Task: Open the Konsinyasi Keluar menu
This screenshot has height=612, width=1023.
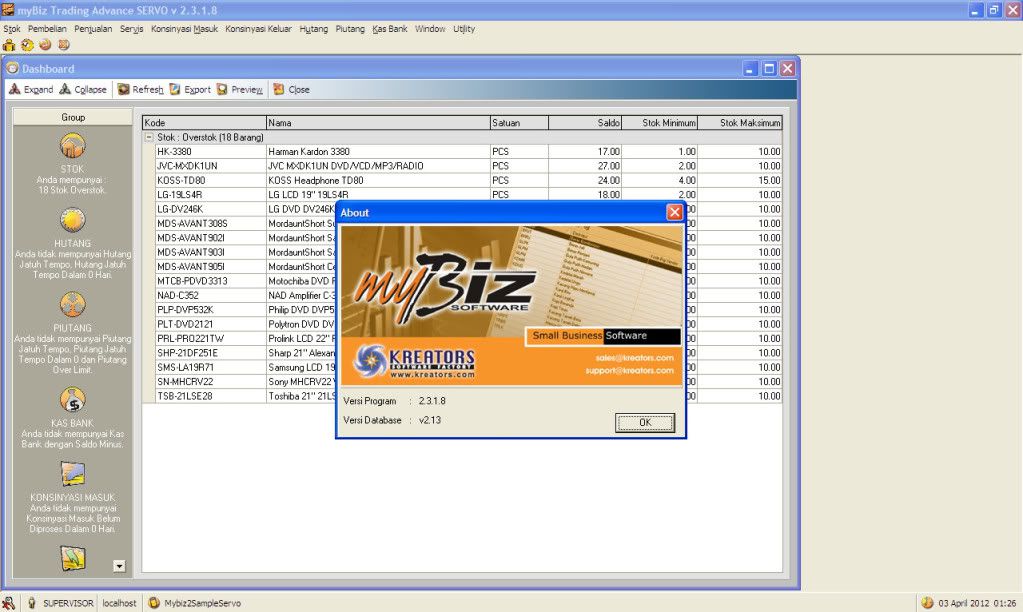Action: [258, 29]
